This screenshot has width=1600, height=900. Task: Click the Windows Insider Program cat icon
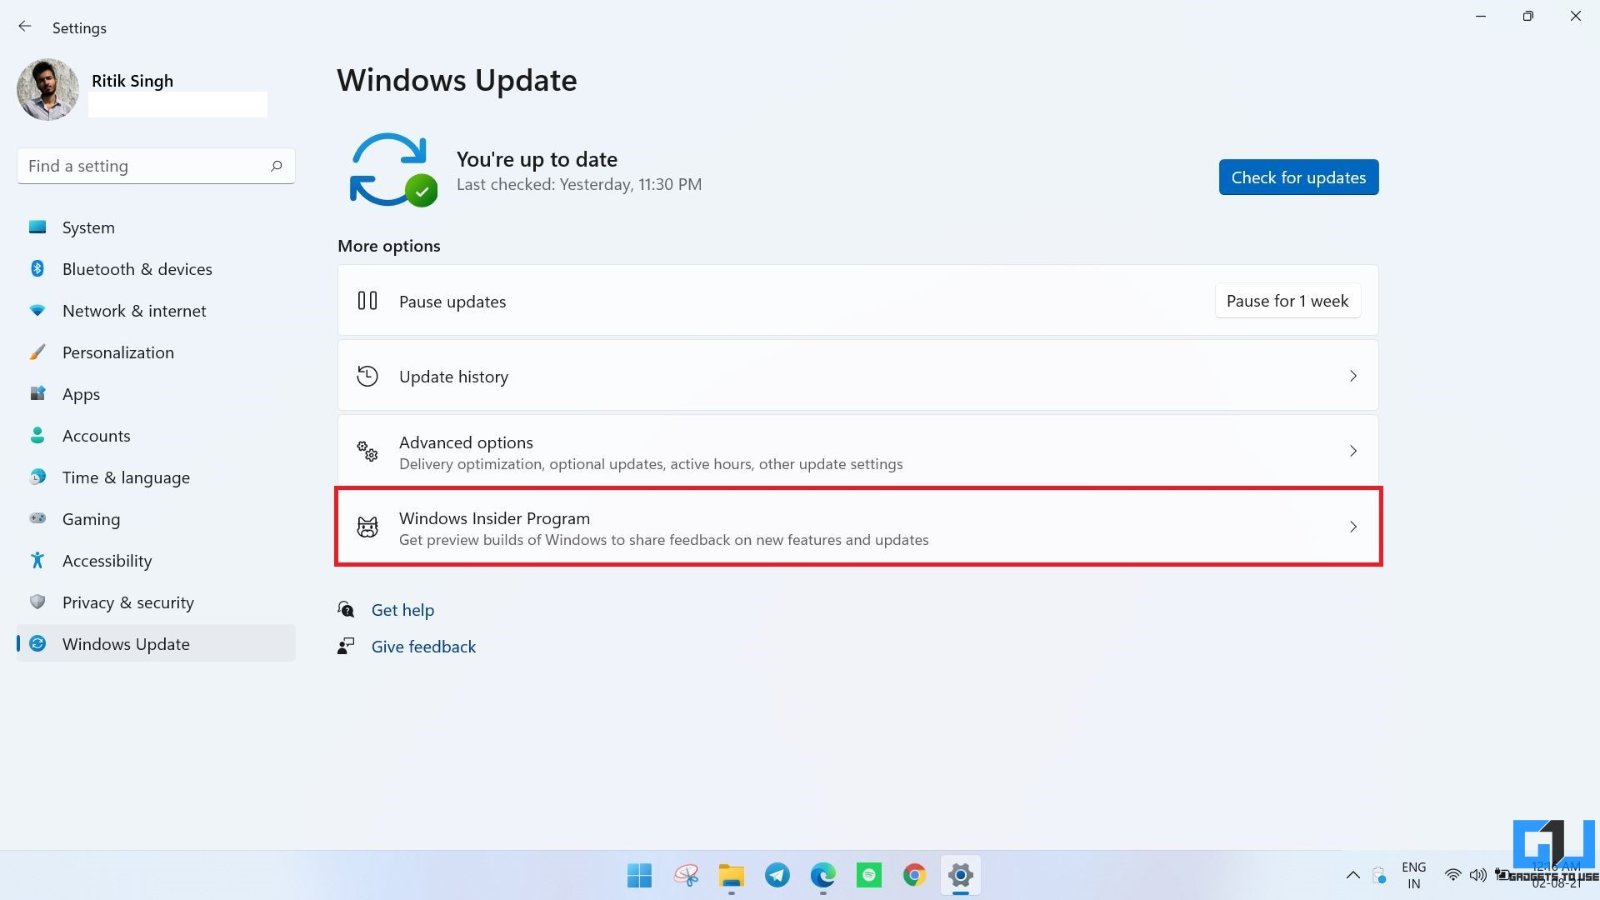click(x=368, y=527)
